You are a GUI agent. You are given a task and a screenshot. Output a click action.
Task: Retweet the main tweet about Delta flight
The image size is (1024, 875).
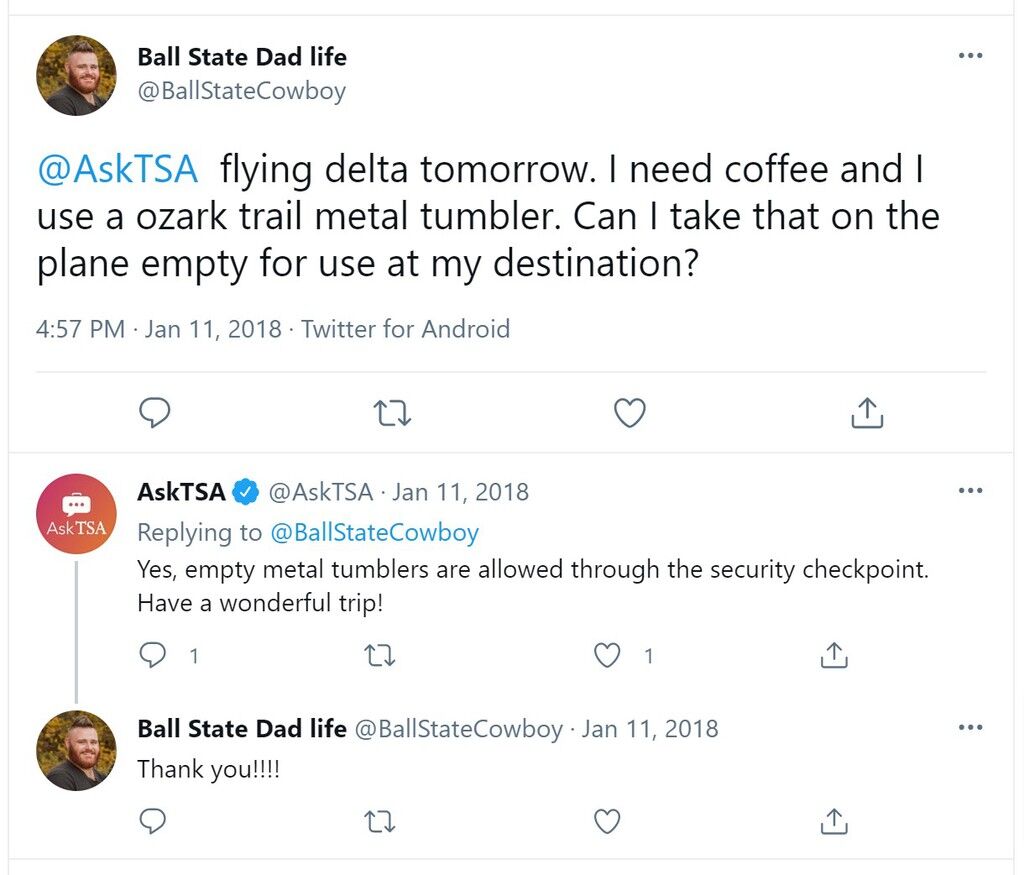pyautogui.click(x=392, y=413)
